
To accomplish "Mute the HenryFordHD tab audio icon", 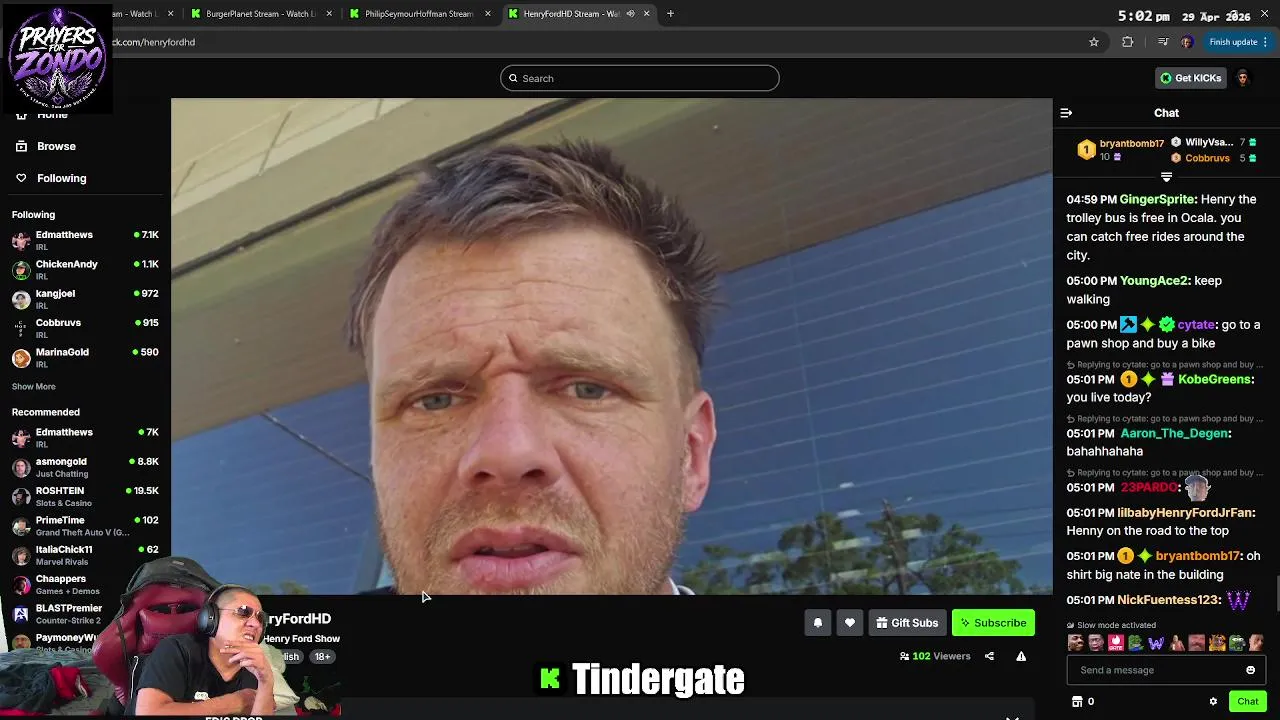I will 630,13.
